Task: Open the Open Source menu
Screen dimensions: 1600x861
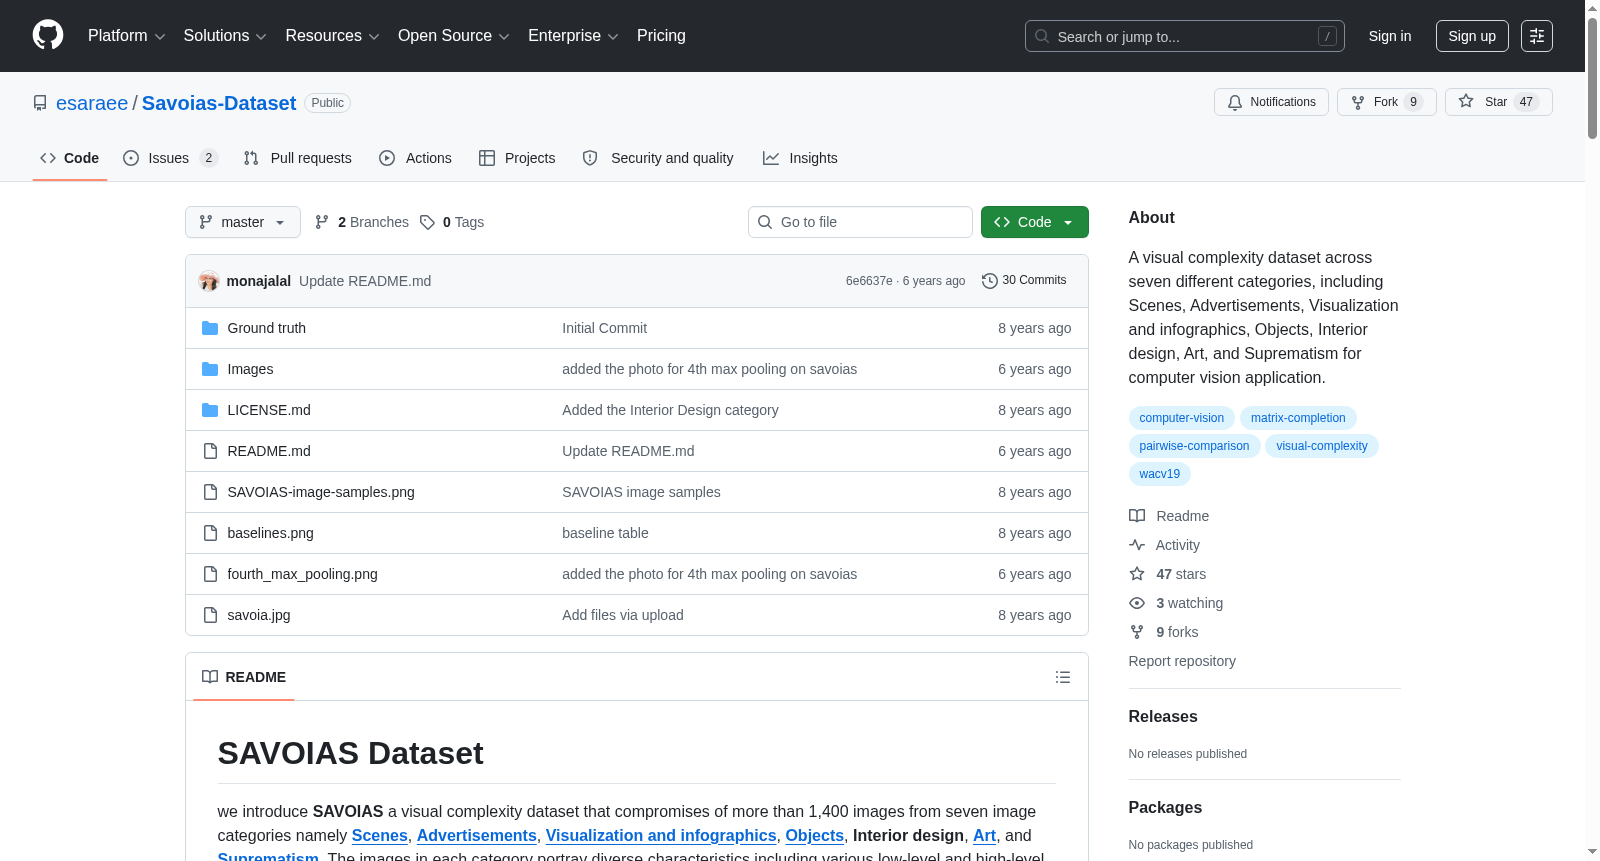Action: pyautogui.click(x=454, y=36)
